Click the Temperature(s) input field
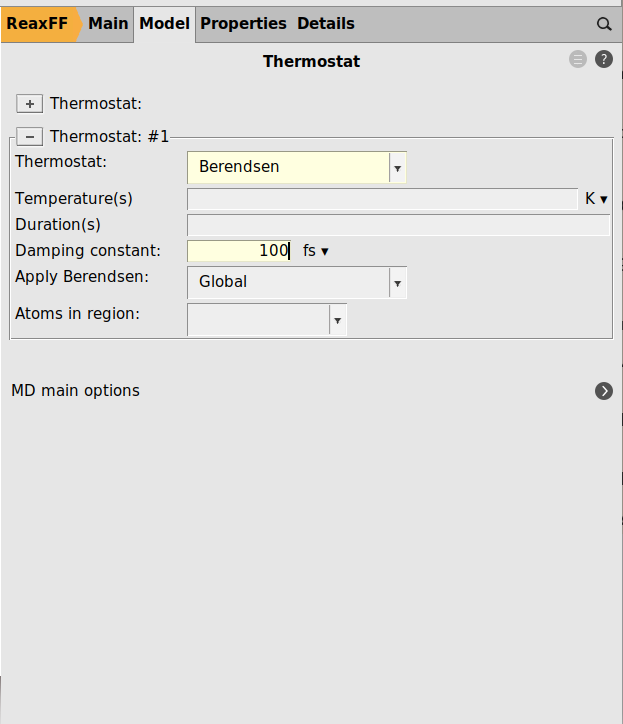 382,199
